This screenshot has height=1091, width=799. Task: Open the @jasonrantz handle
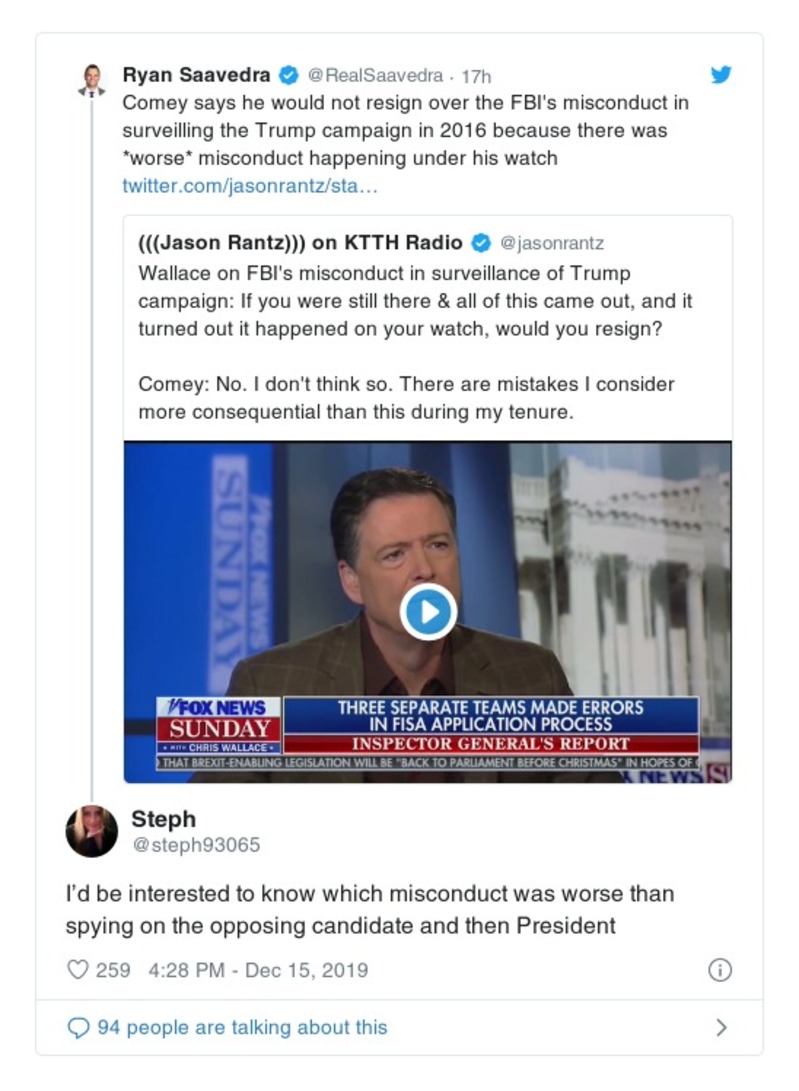click(x=551, y=243)
